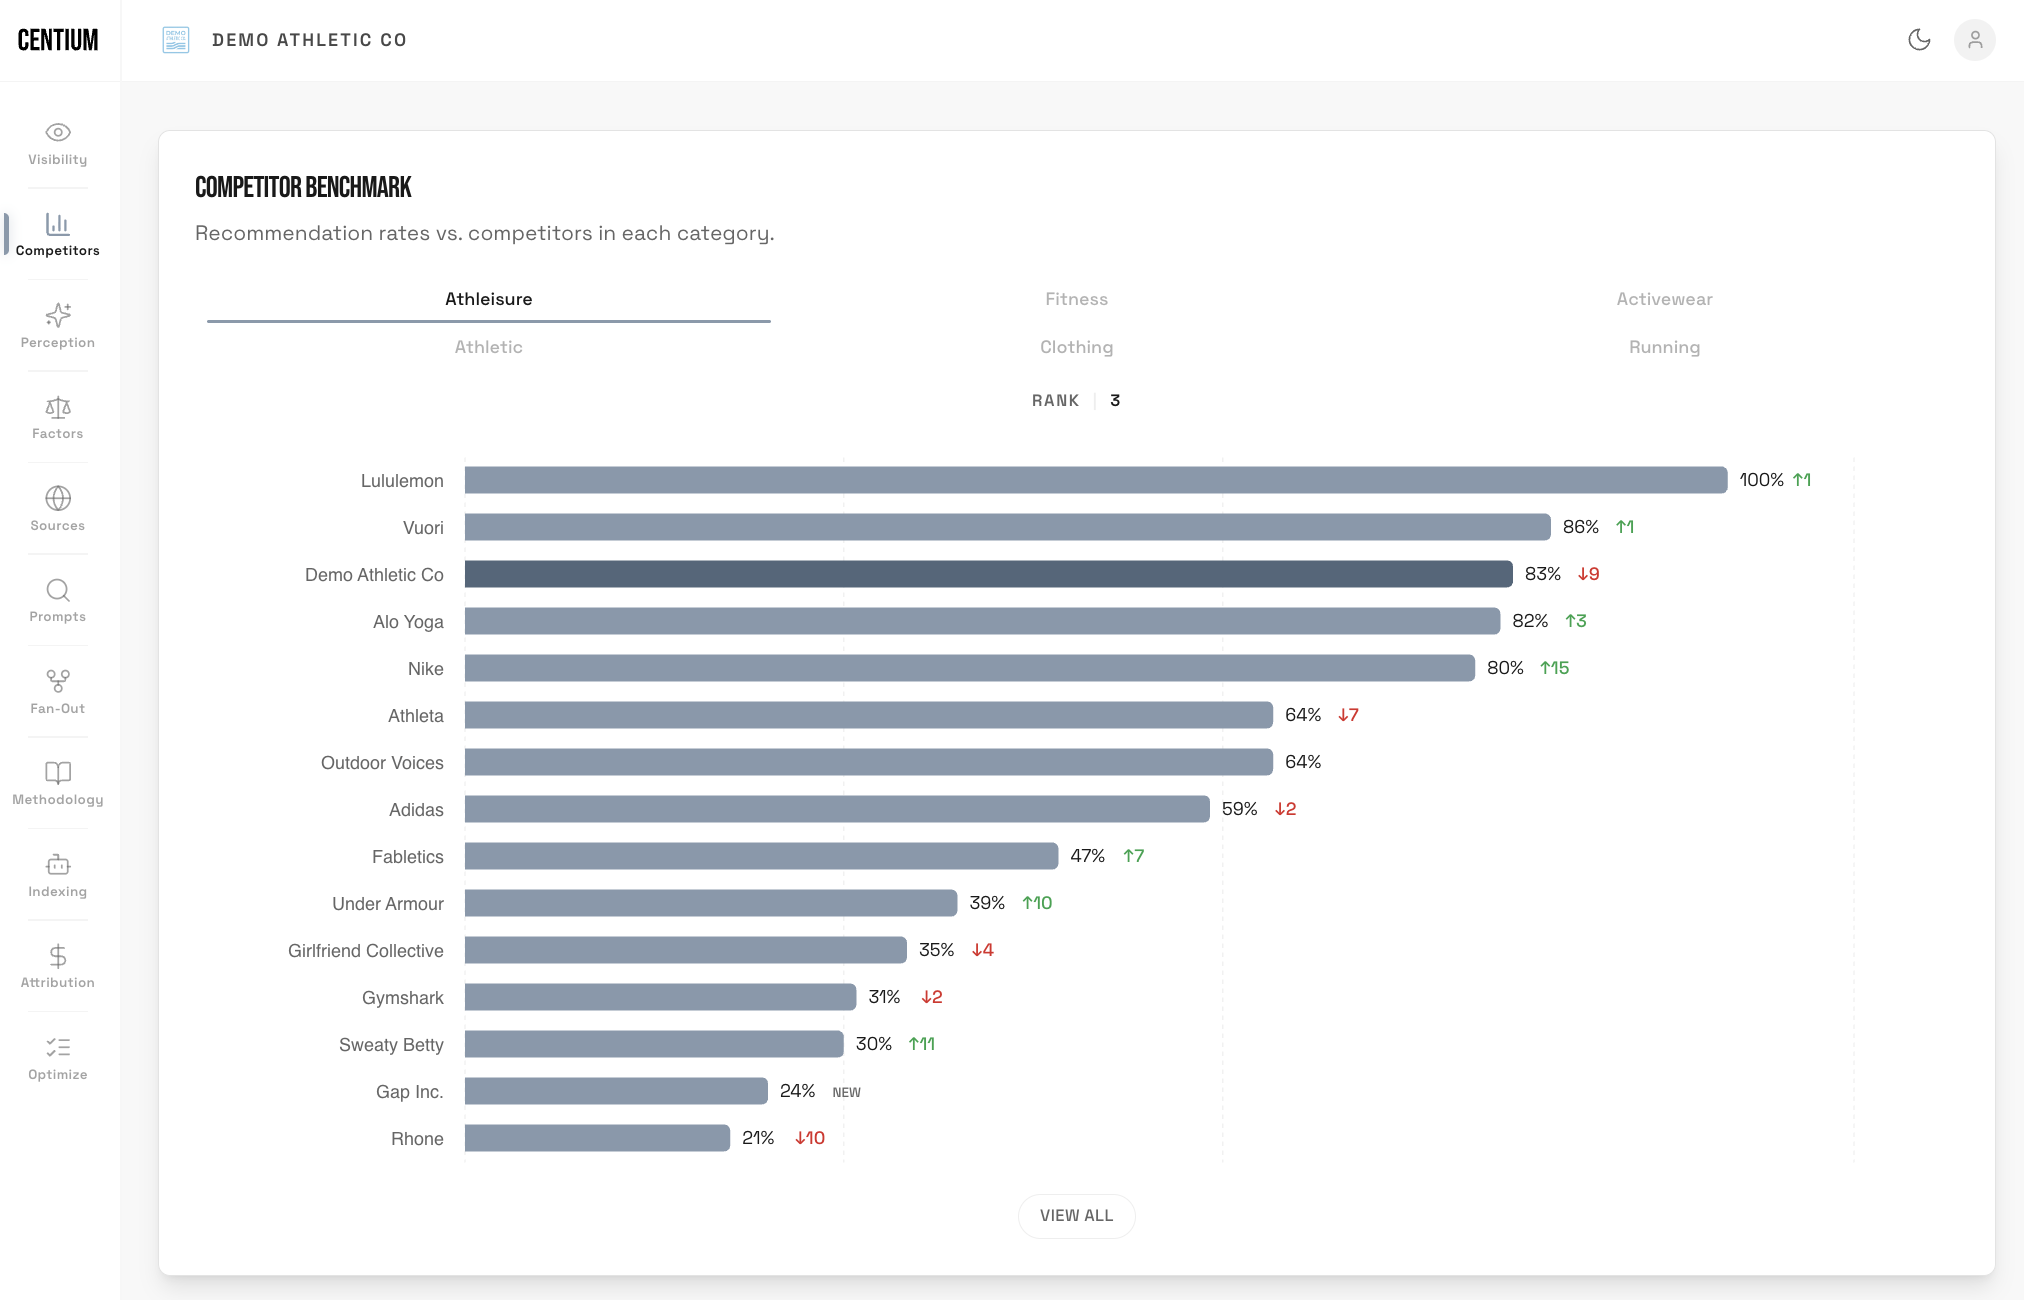The height and width of the screenshot is (1300, 2024).
Task: Click the Centium logo
Action: click(58, 40)
